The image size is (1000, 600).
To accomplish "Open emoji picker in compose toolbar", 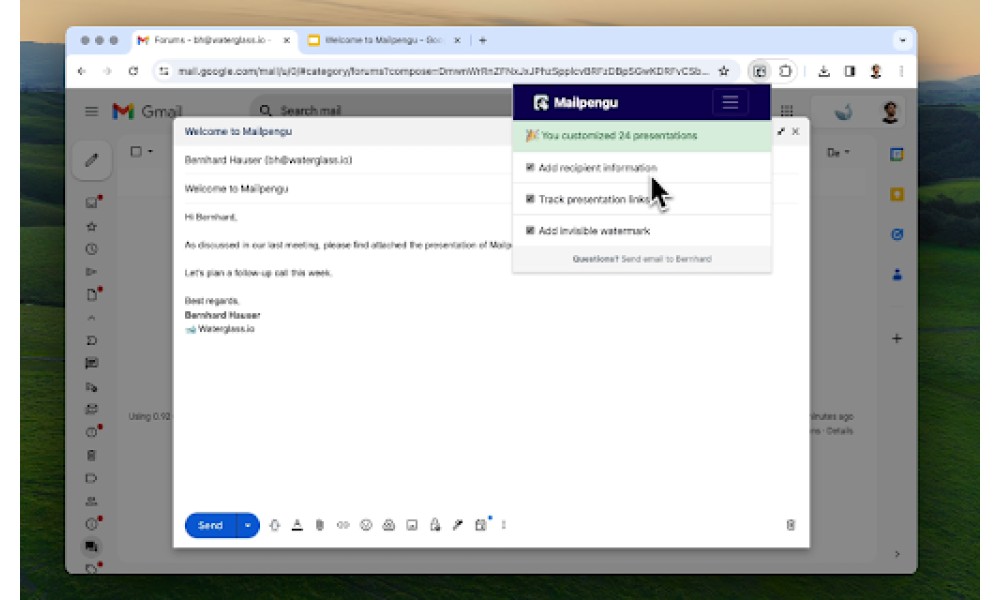I will [366, 525].
